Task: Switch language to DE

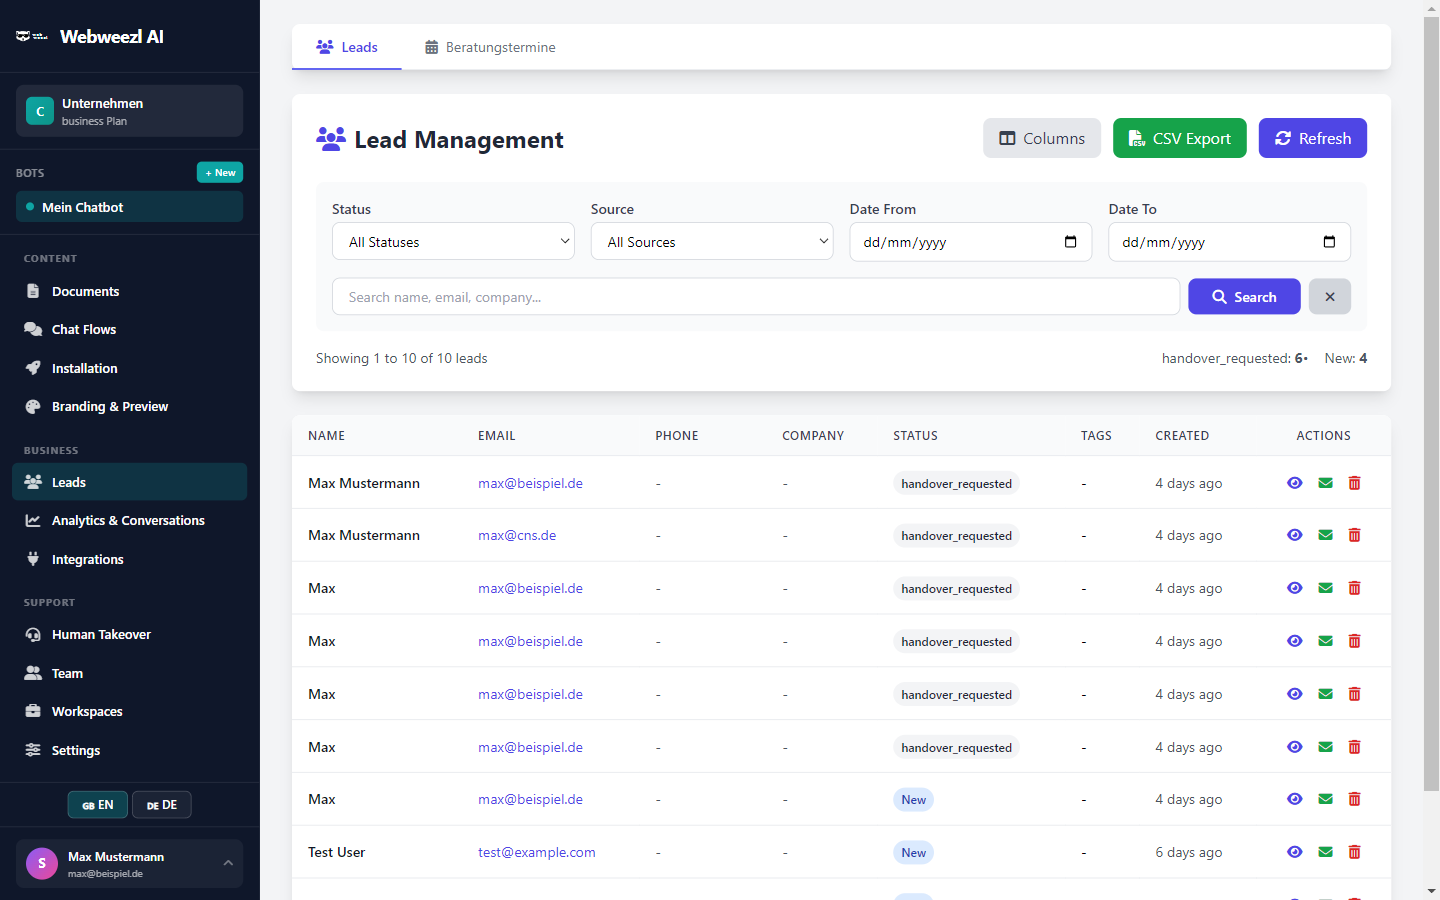Action: tap(161, 804)
